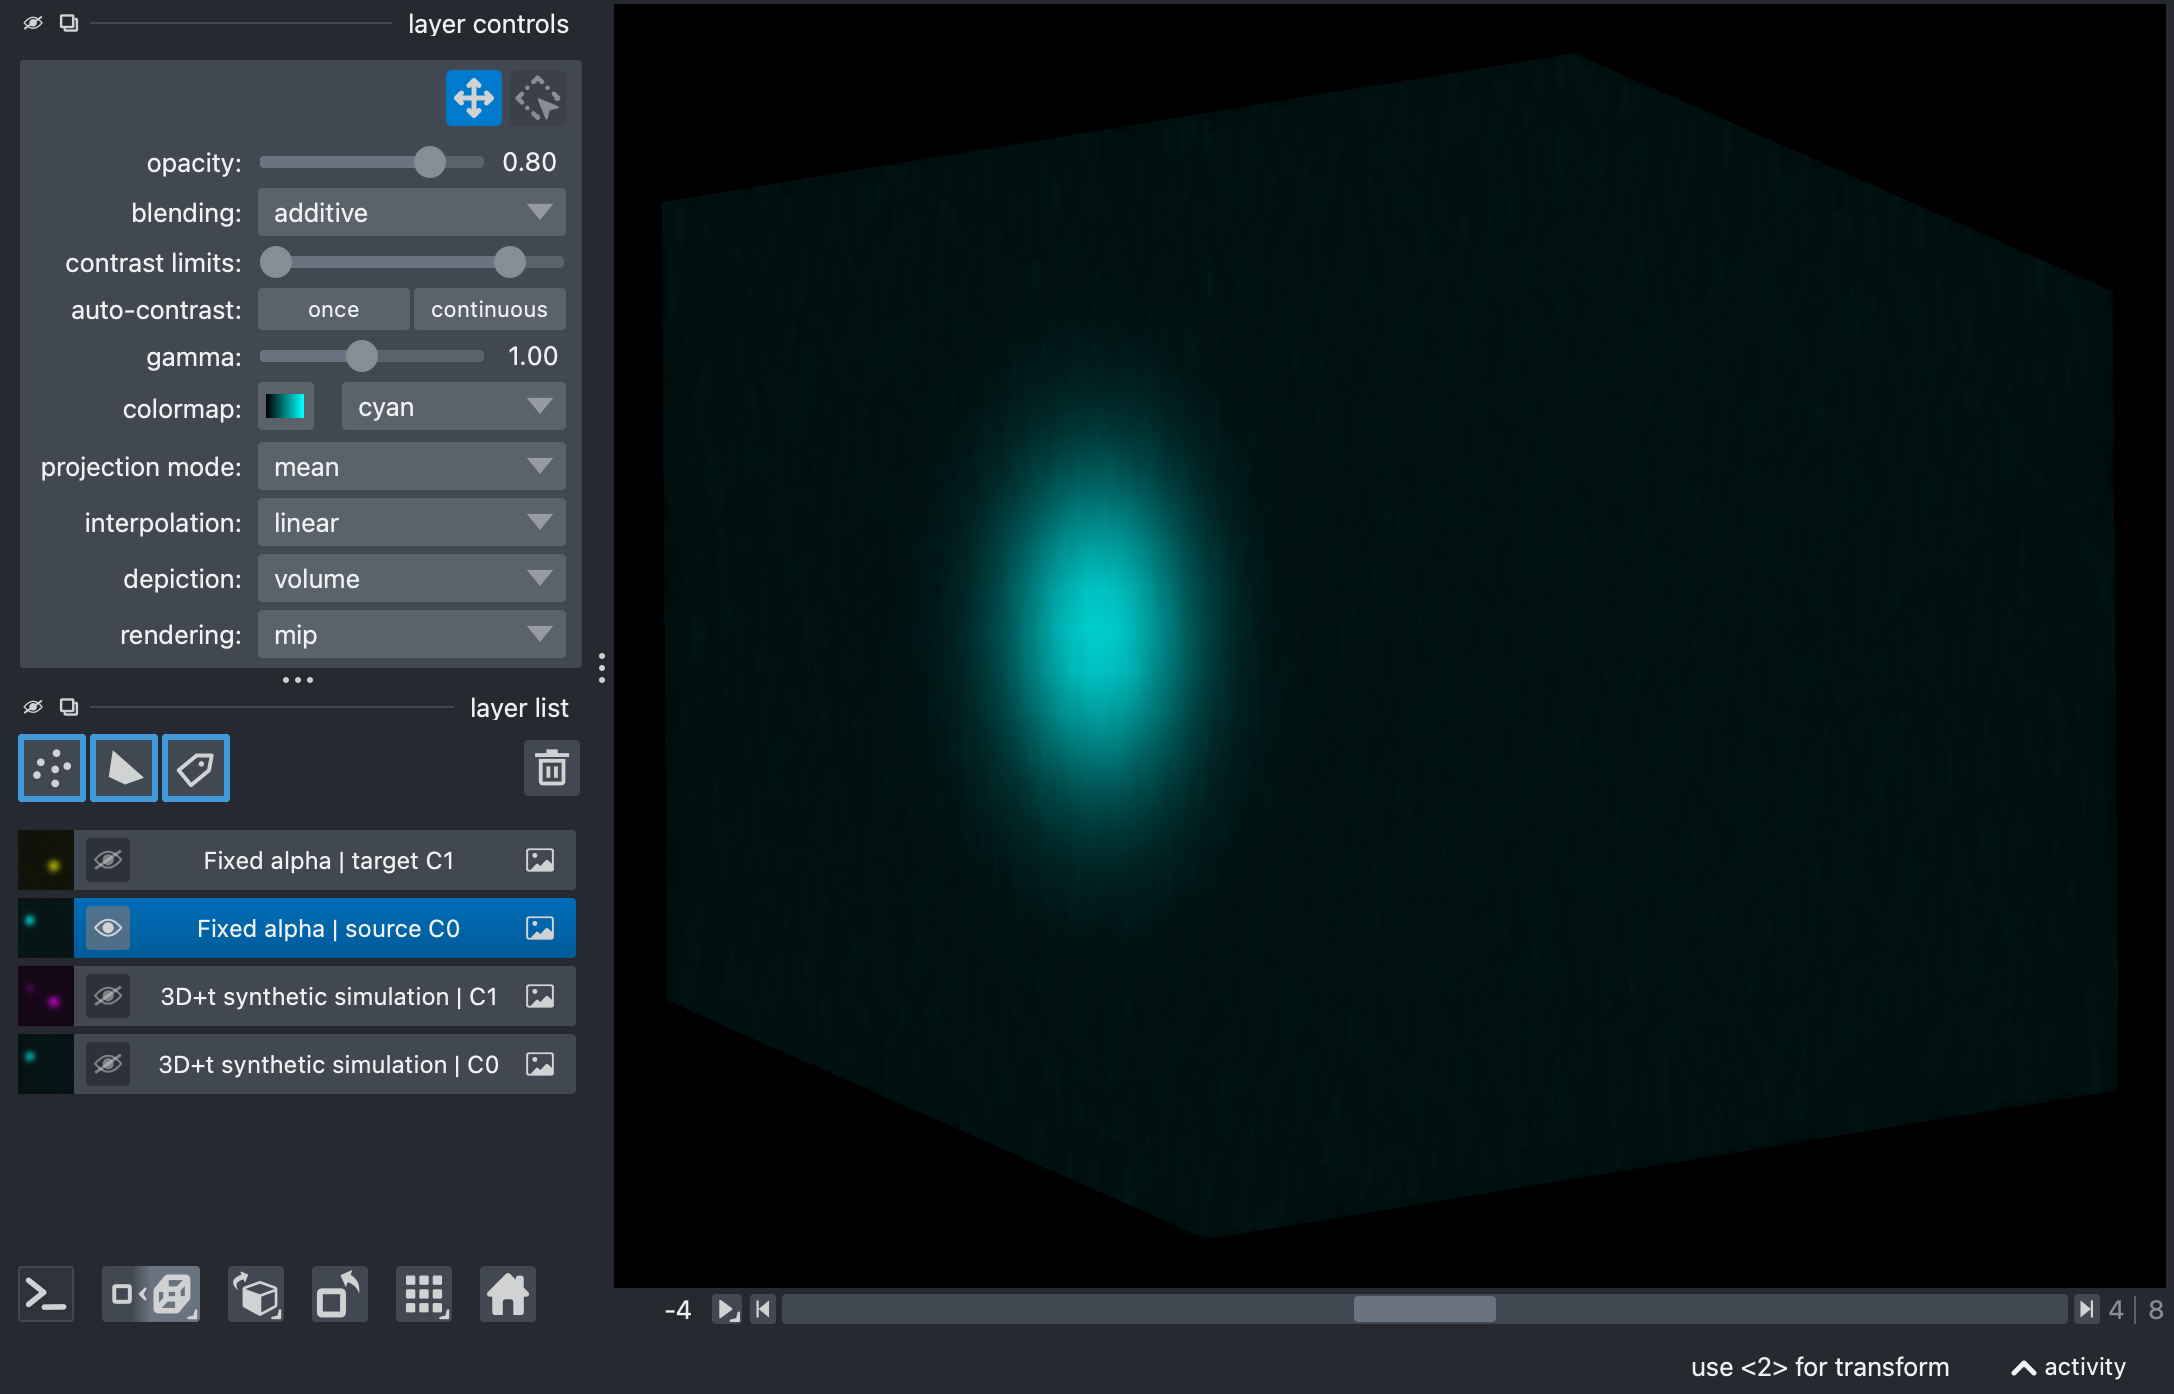
Task: Expand the activity panel
Action: coord(2069,1367)
